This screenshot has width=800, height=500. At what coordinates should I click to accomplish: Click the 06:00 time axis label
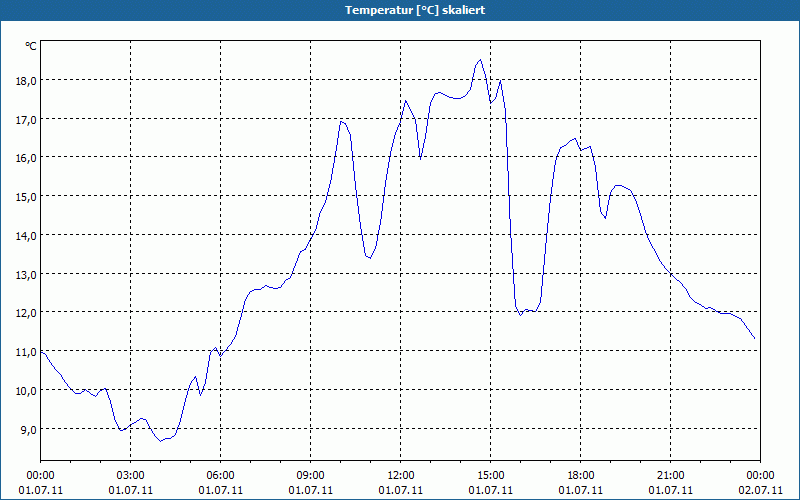tap(220, 476)
